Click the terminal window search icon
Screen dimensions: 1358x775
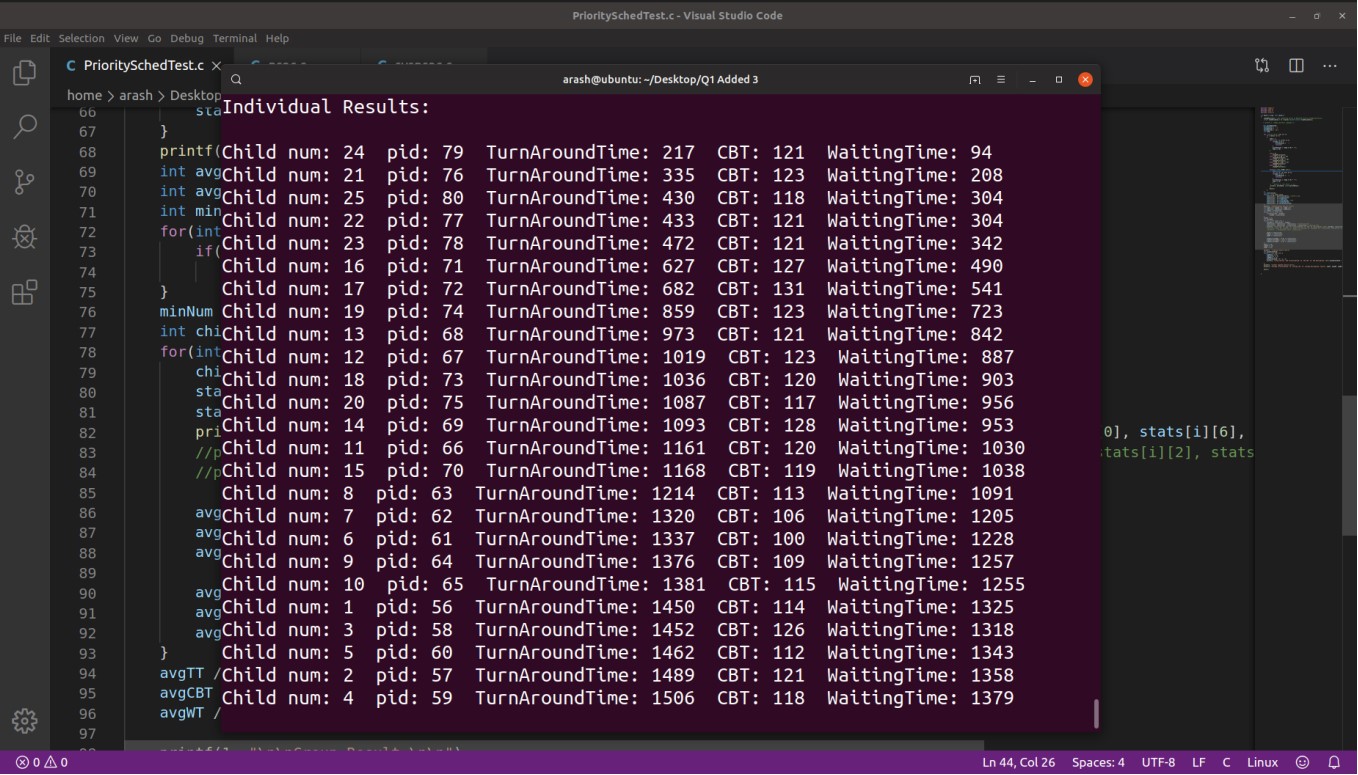pos(236,80)
